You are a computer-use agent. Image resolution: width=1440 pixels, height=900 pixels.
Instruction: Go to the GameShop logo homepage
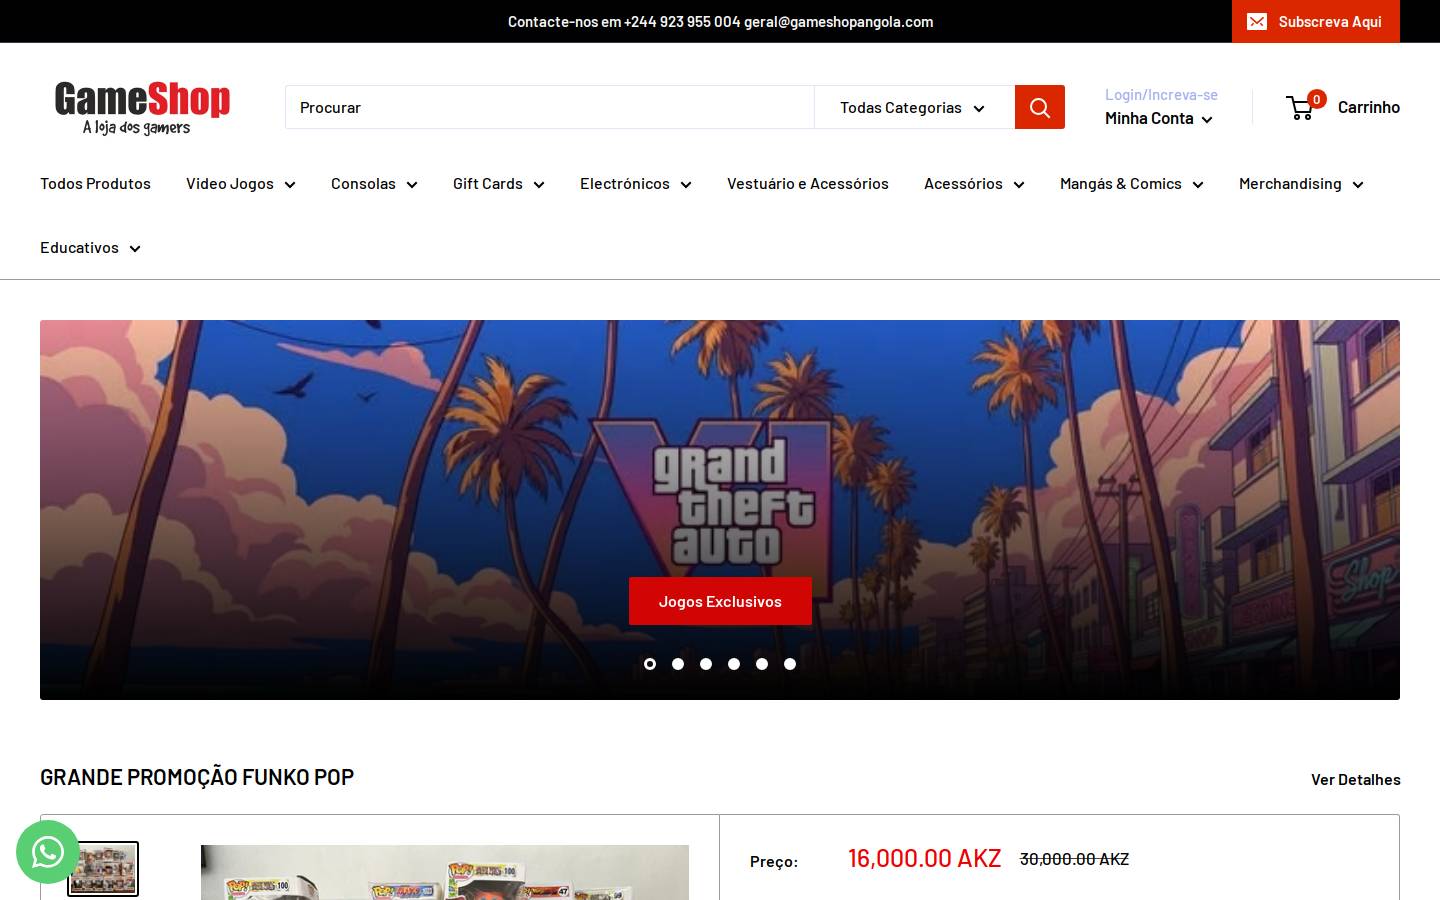[x=142, y=108]
